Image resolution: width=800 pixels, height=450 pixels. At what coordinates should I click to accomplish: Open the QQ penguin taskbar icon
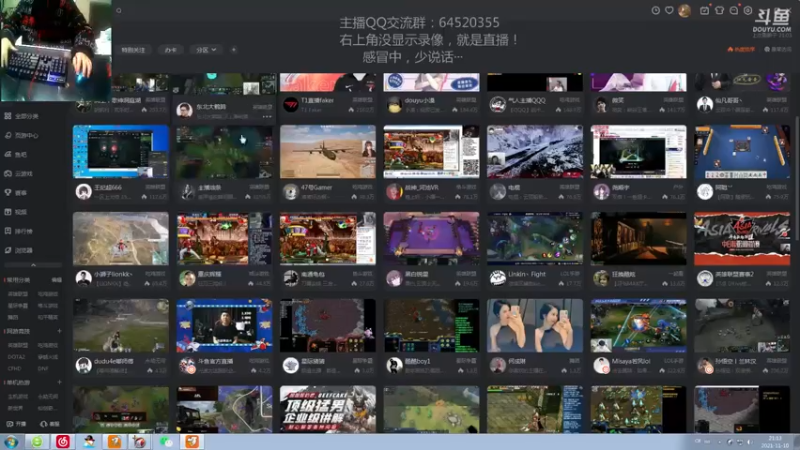pyautogui.click(x=89, y=442)
